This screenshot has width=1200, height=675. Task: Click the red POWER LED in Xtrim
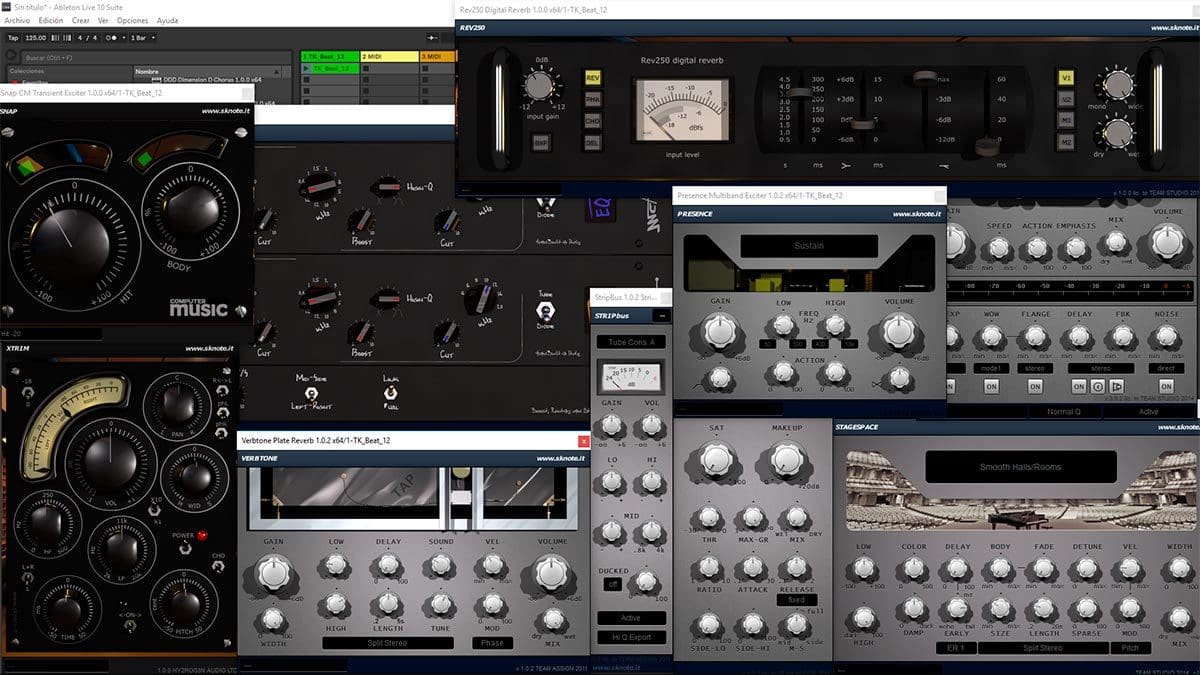click(201, 535)
